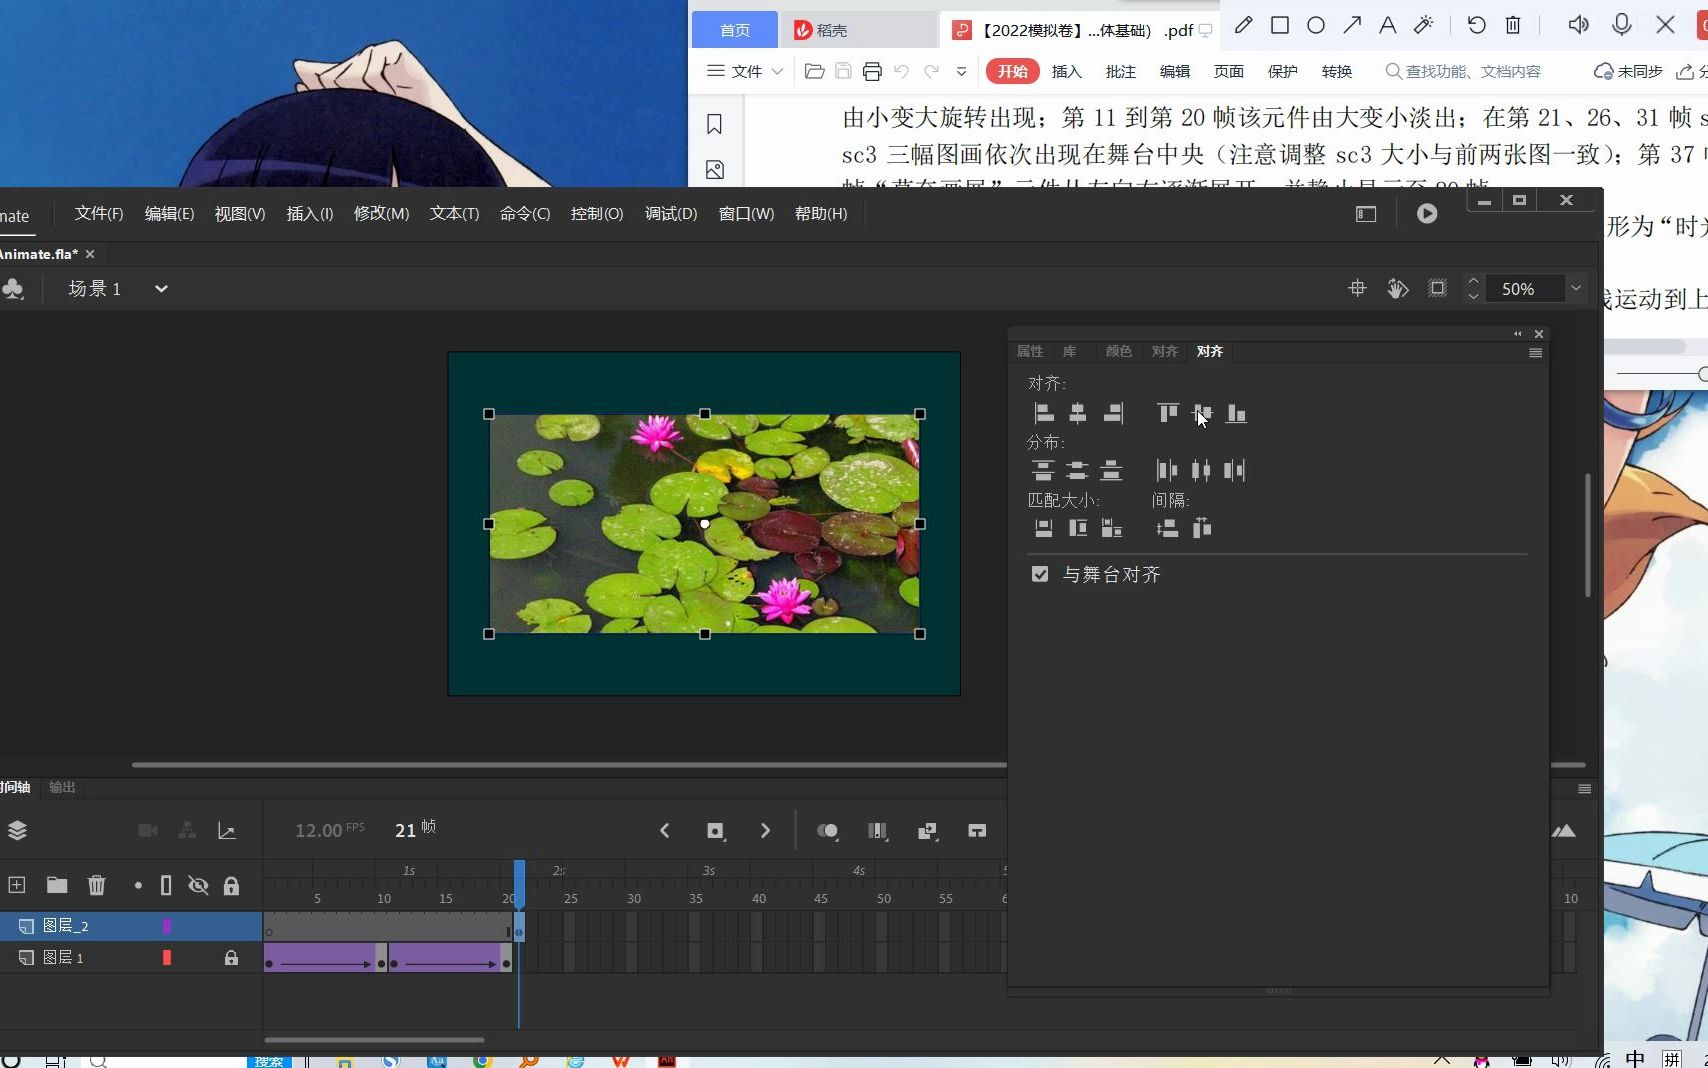This screenshot has width=1708, height=1068.
Task: Open Align panel options menu
Action: pos(1535,353)
